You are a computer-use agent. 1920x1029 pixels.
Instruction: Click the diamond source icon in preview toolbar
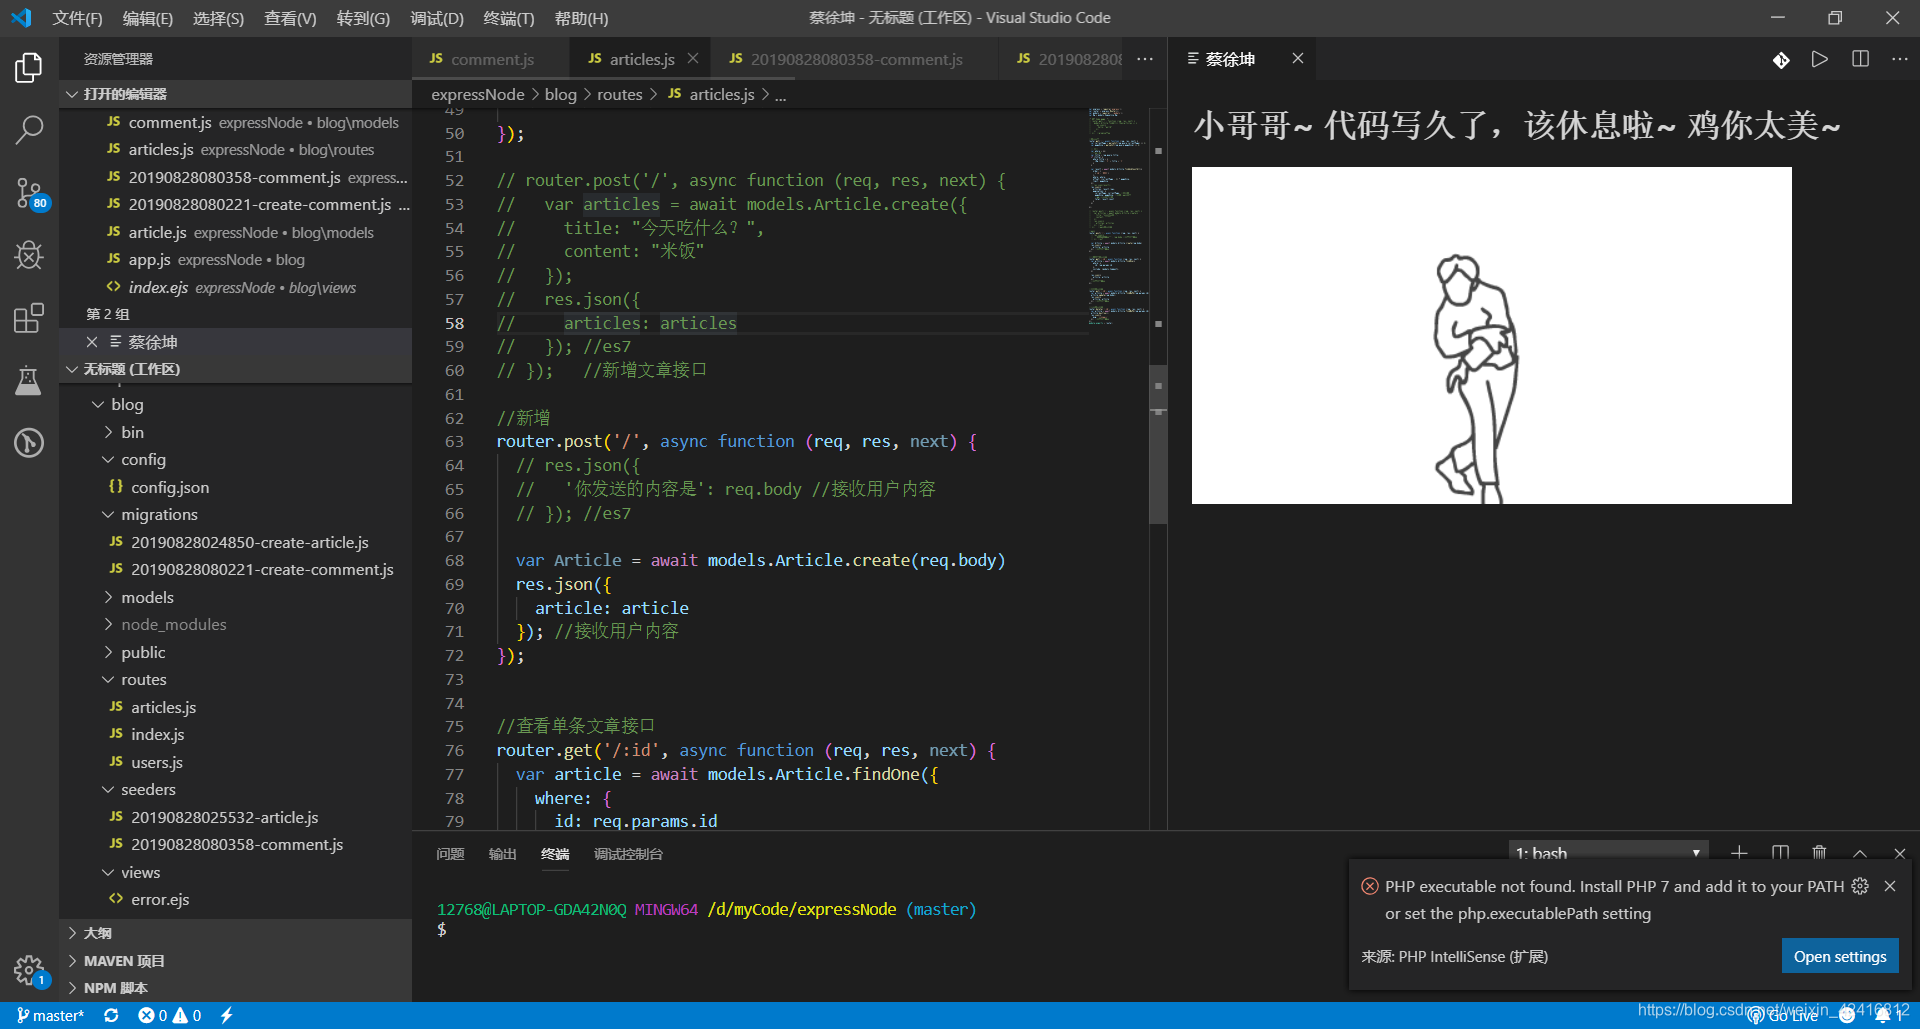point(1781,60)
